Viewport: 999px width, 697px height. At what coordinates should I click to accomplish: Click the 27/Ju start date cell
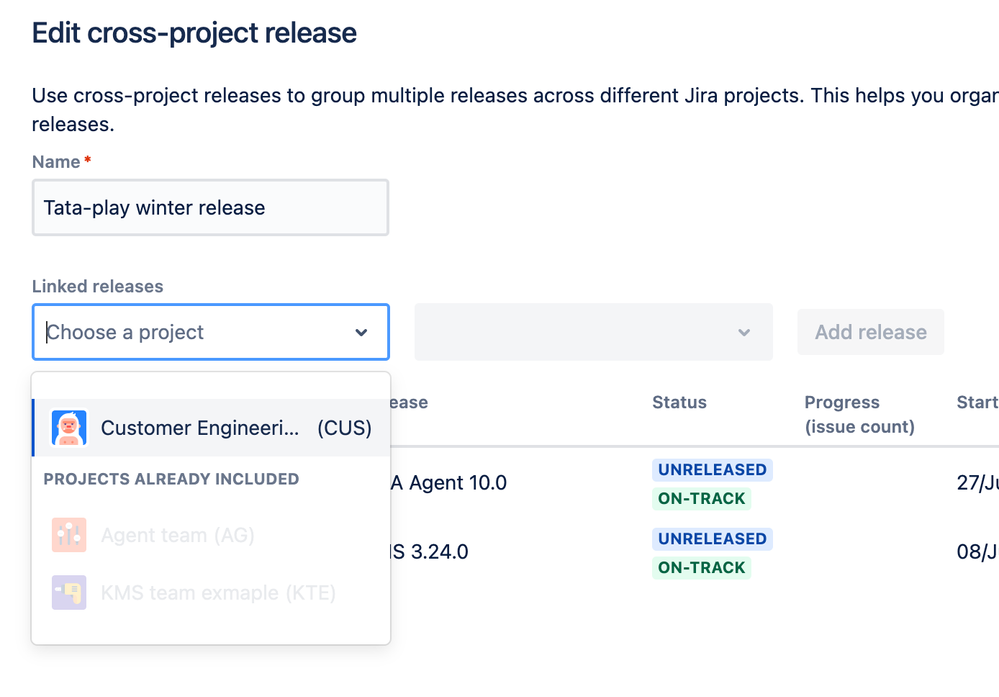[977, 483]
